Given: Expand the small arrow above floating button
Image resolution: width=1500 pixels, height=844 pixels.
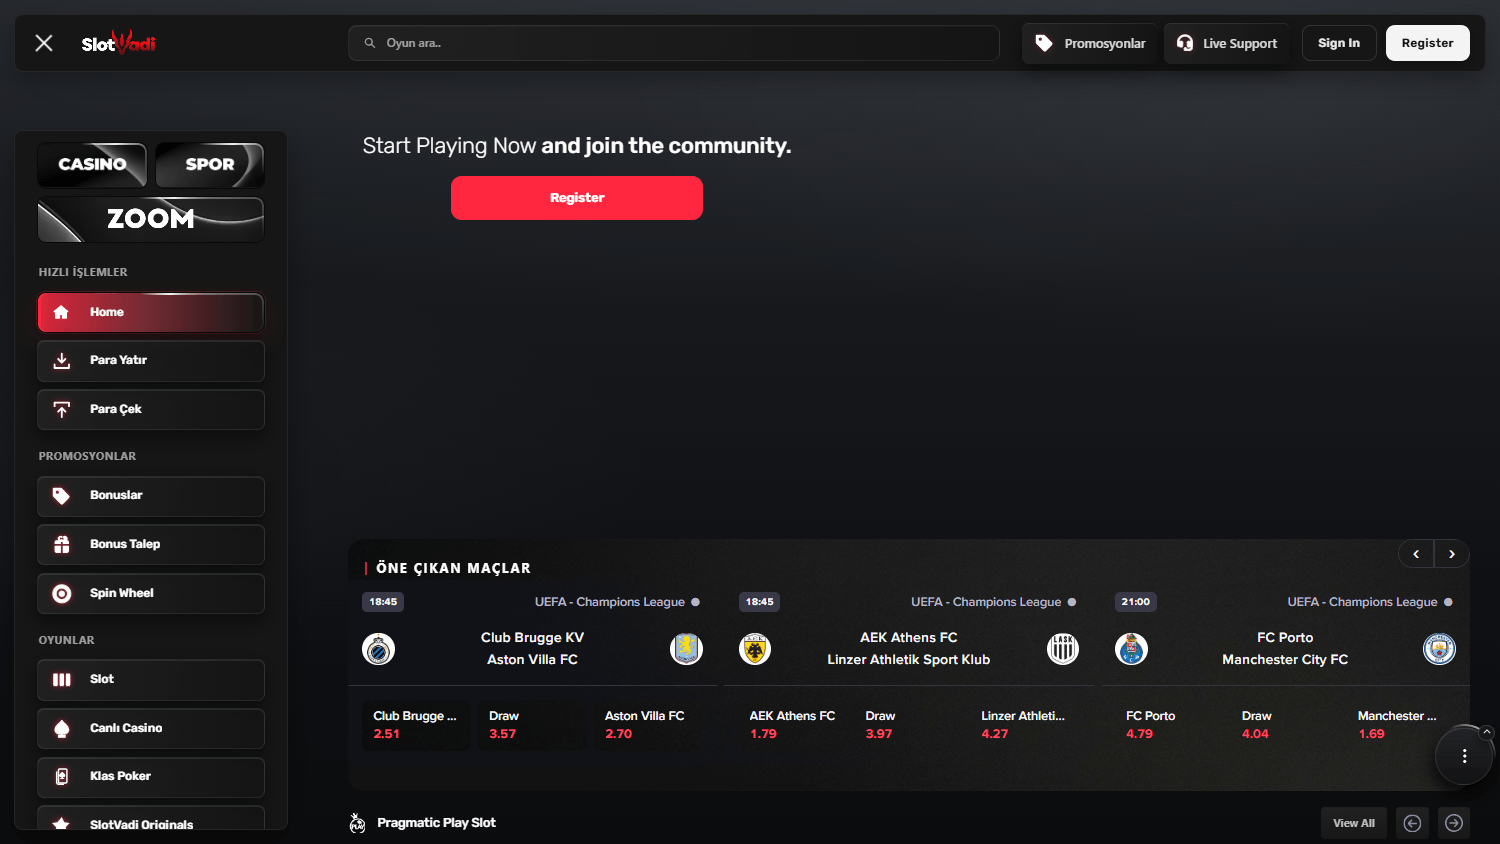Looking at the screenshot, I should [1487, 732].
